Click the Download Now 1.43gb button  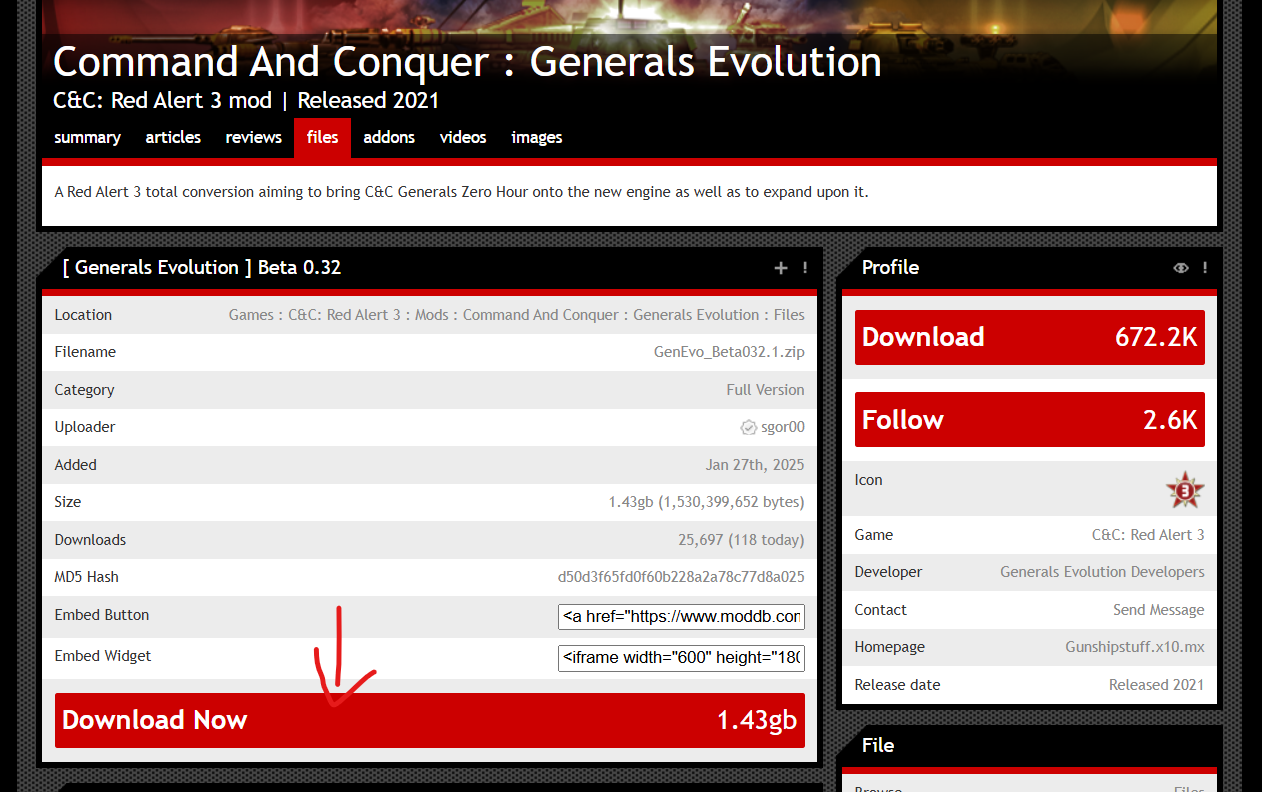[430, 720]
